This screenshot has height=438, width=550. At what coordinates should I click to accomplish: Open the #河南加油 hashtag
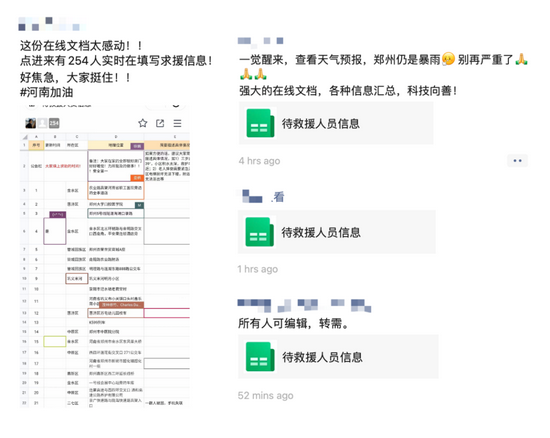(47, 92)
